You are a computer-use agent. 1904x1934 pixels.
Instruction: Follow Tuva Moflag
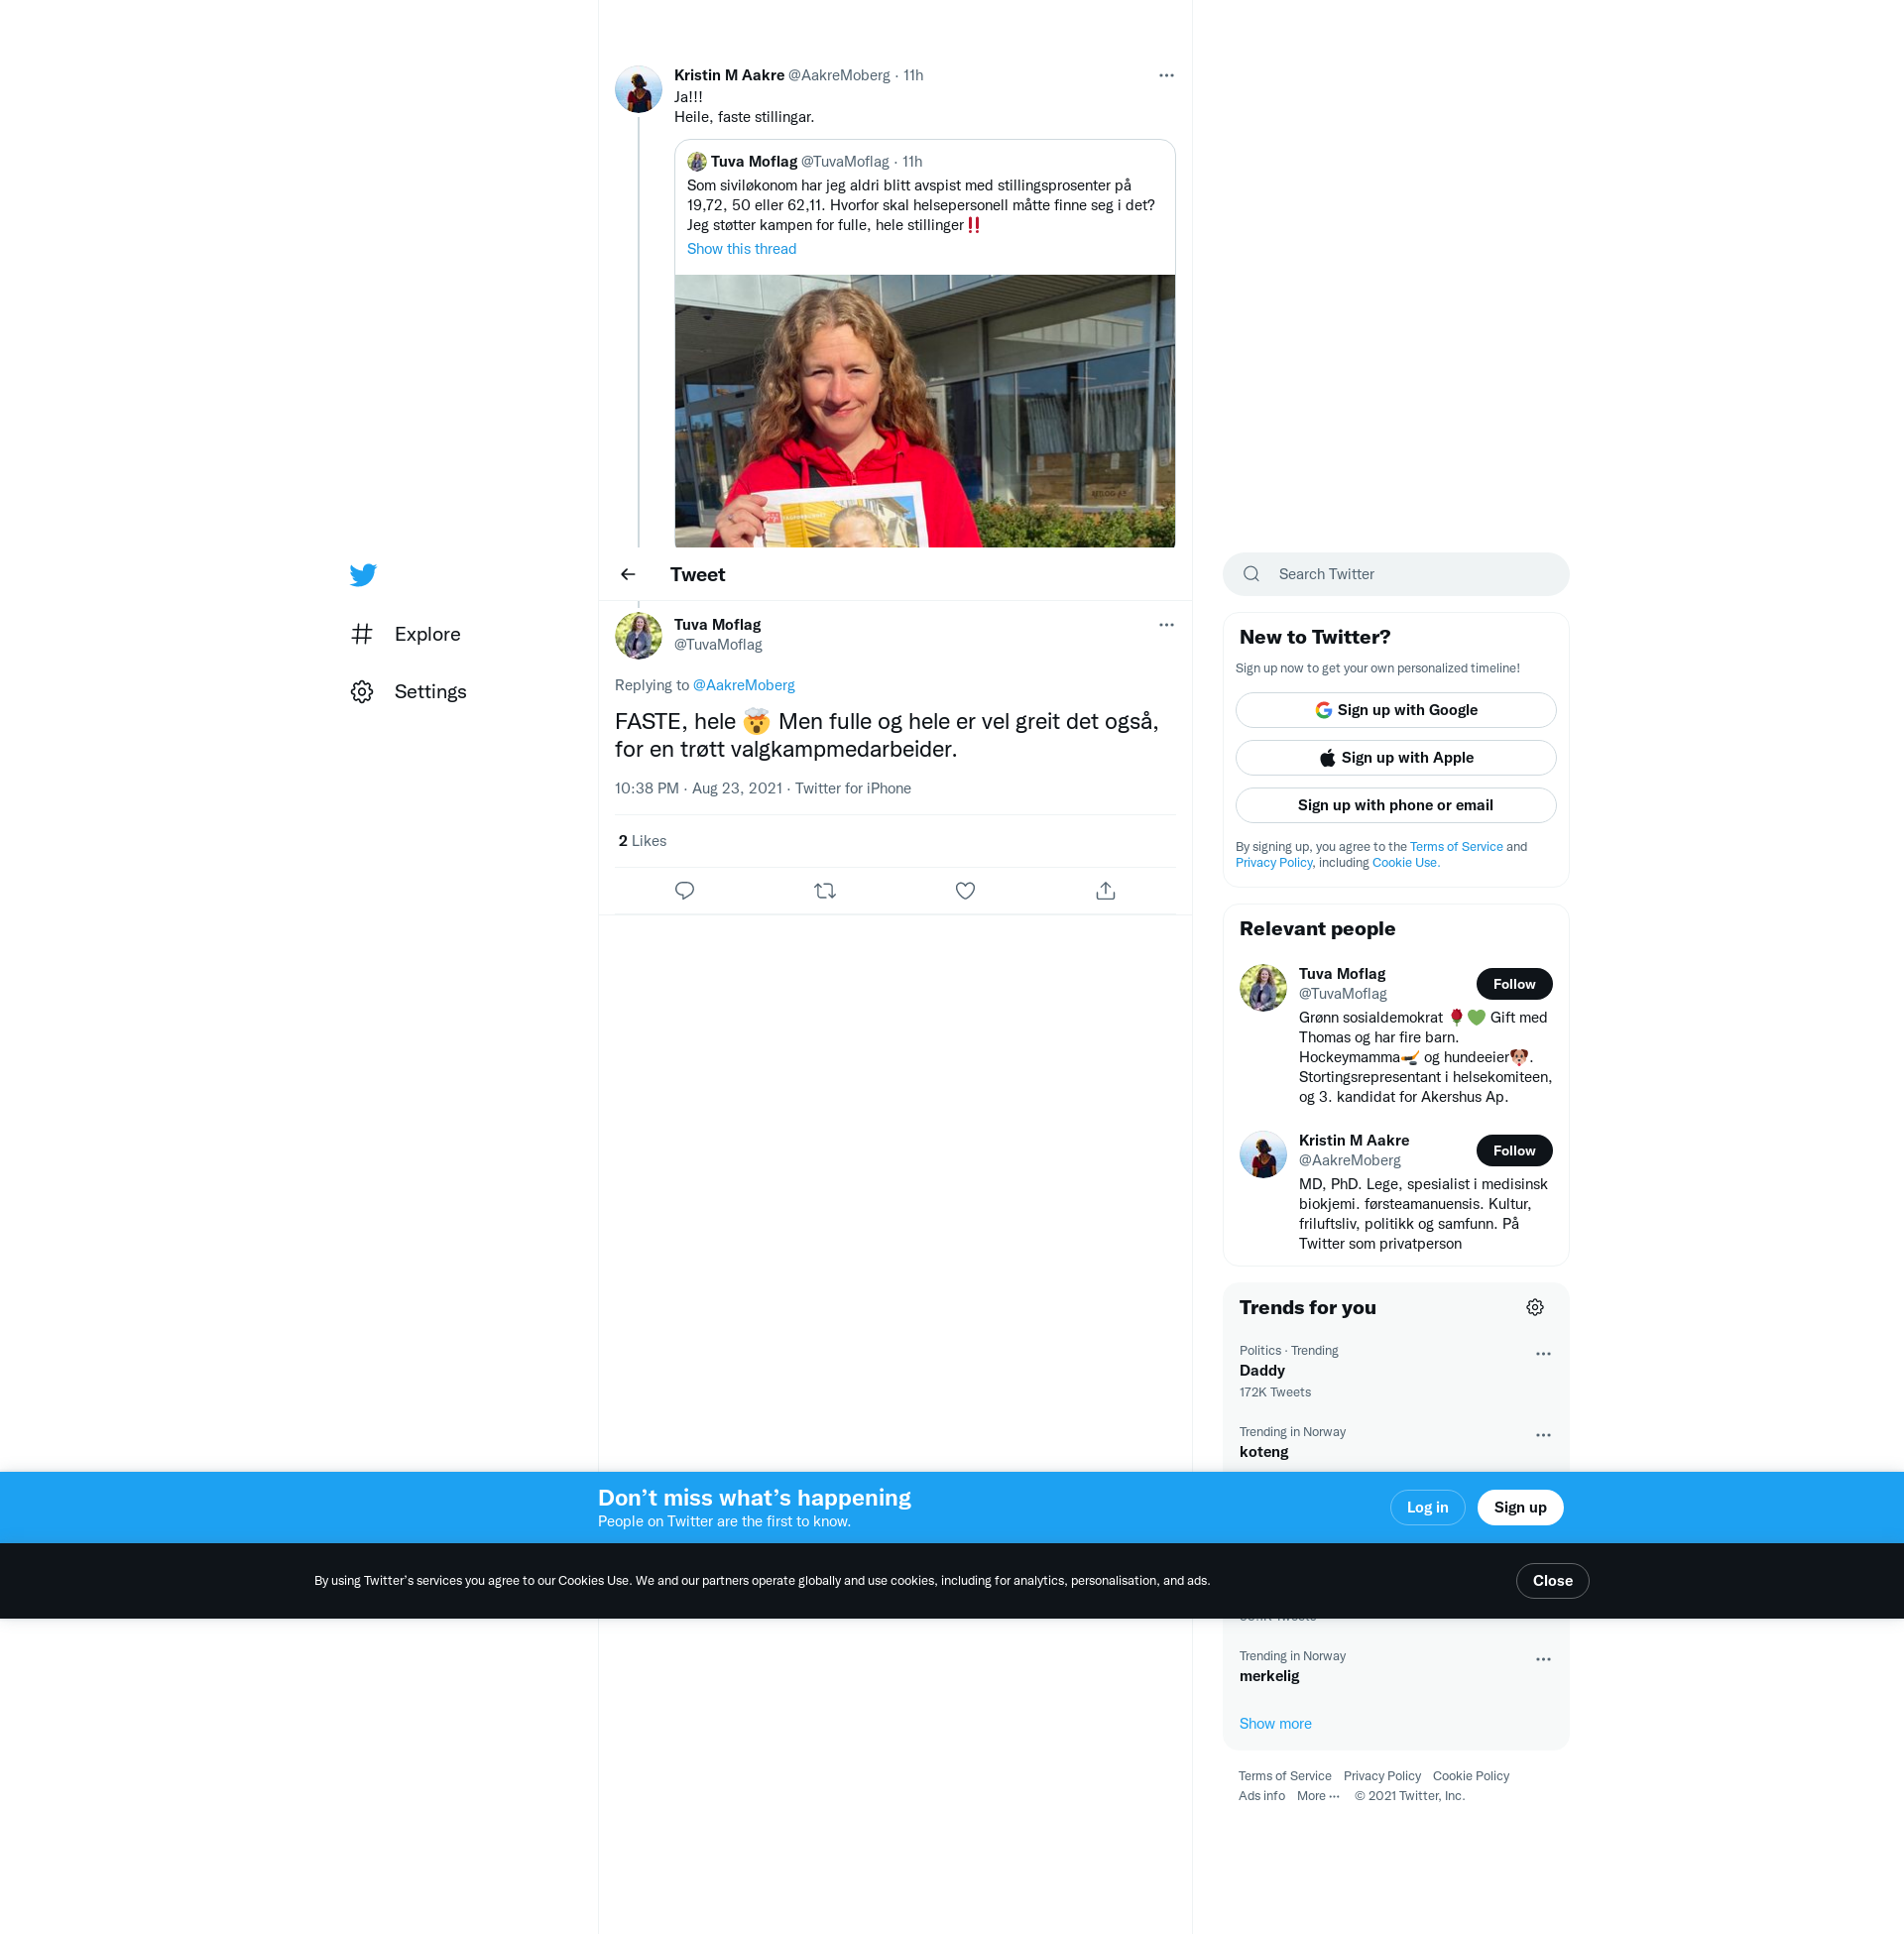(1514, 985)
